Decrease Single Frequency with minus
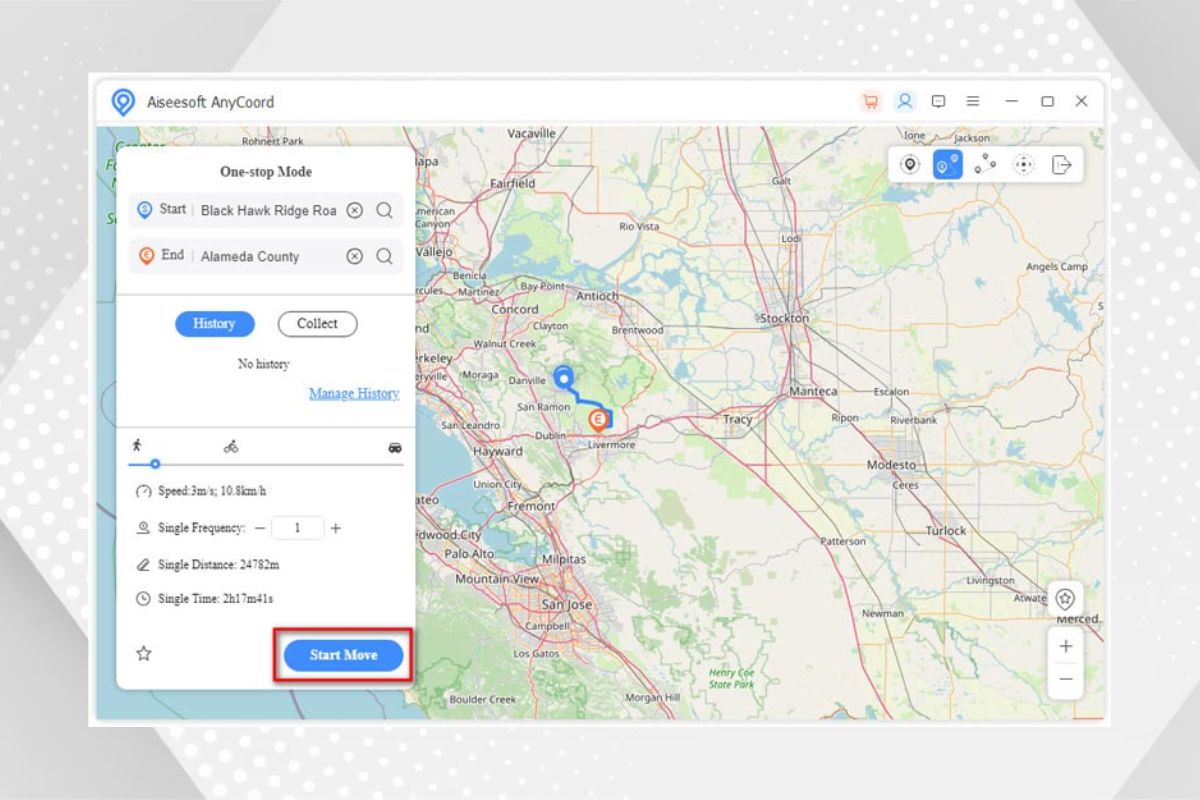The width and height of the screenshot is (1200, 800). tap(260, 528)
